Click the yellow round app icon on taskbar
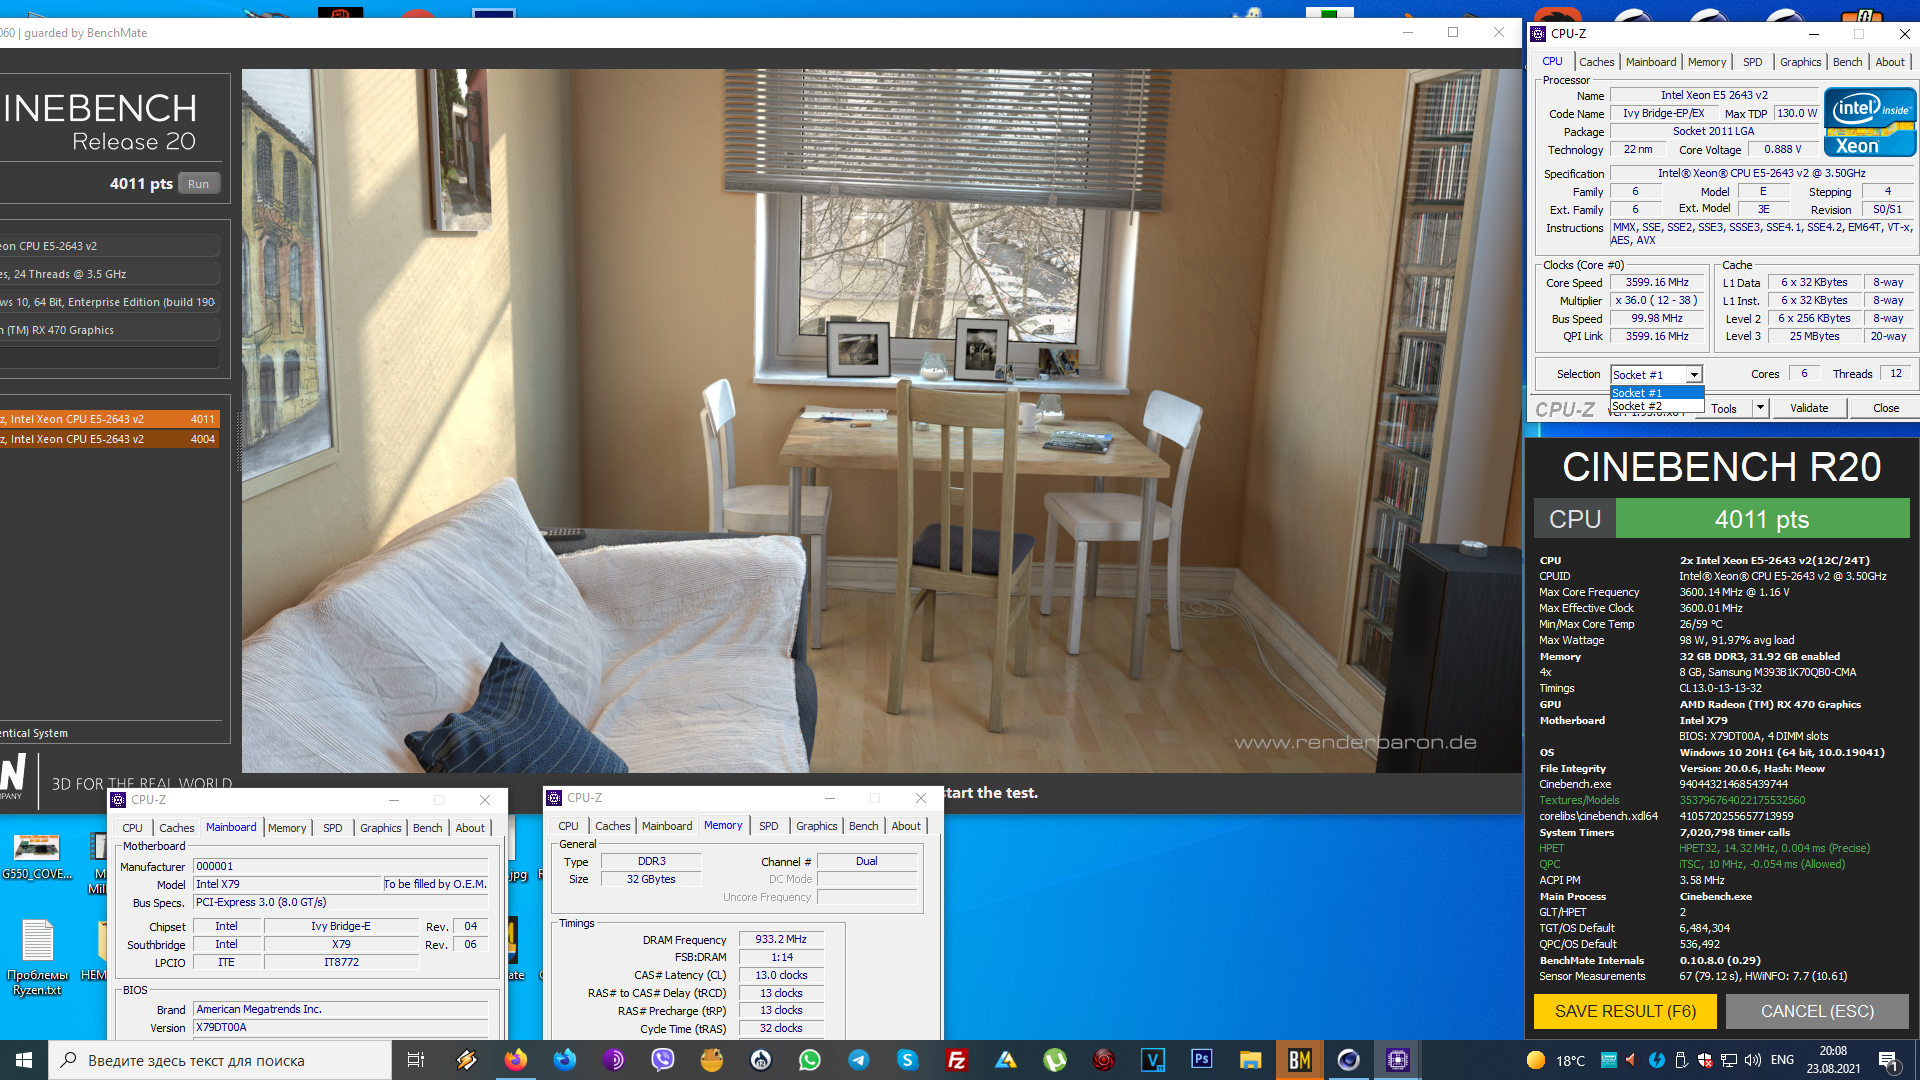Viewport: 1920px width, 1080px height. [x=712, y=1060]
